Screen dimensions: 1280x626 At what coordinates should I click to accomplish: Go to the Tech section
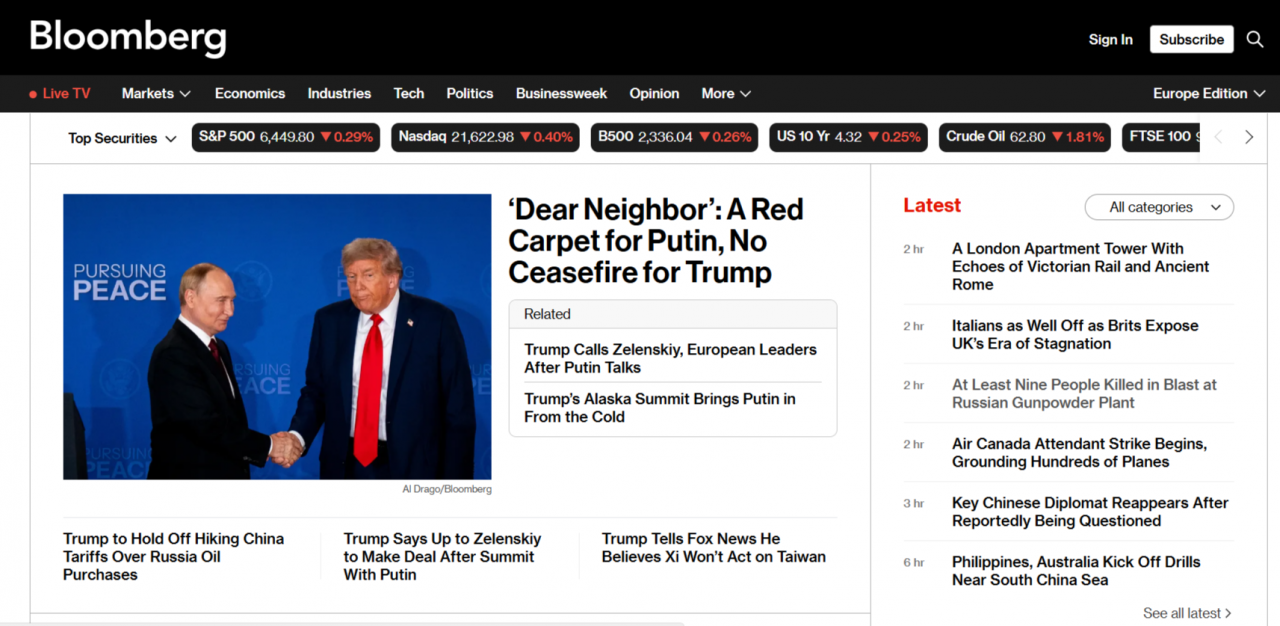tap(409, 93)
